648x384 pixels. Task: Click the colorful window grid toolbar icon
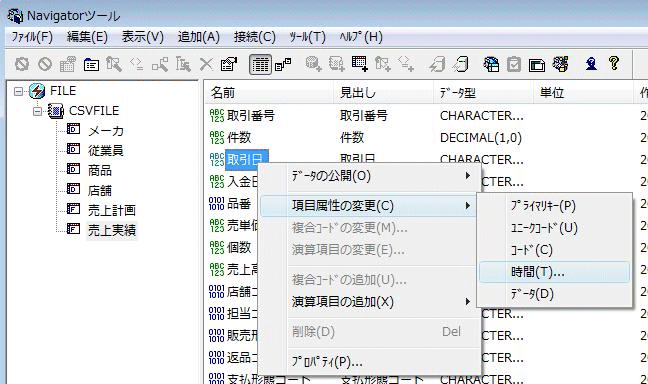491,64
